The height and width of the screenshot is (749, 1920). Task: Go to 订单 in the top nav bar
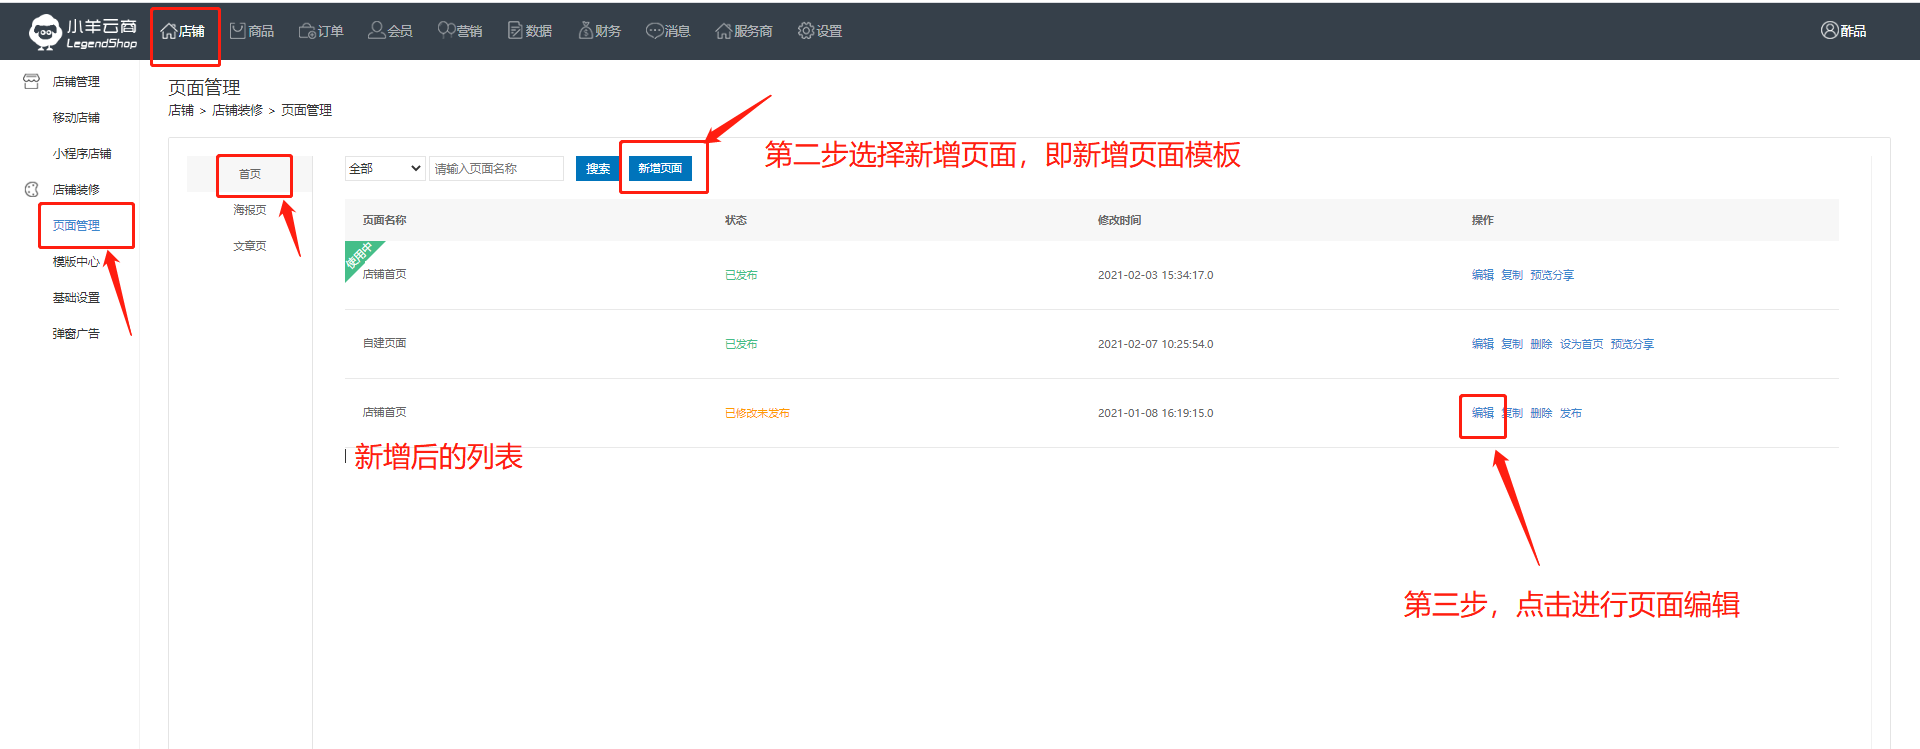[x=321, y=31]
